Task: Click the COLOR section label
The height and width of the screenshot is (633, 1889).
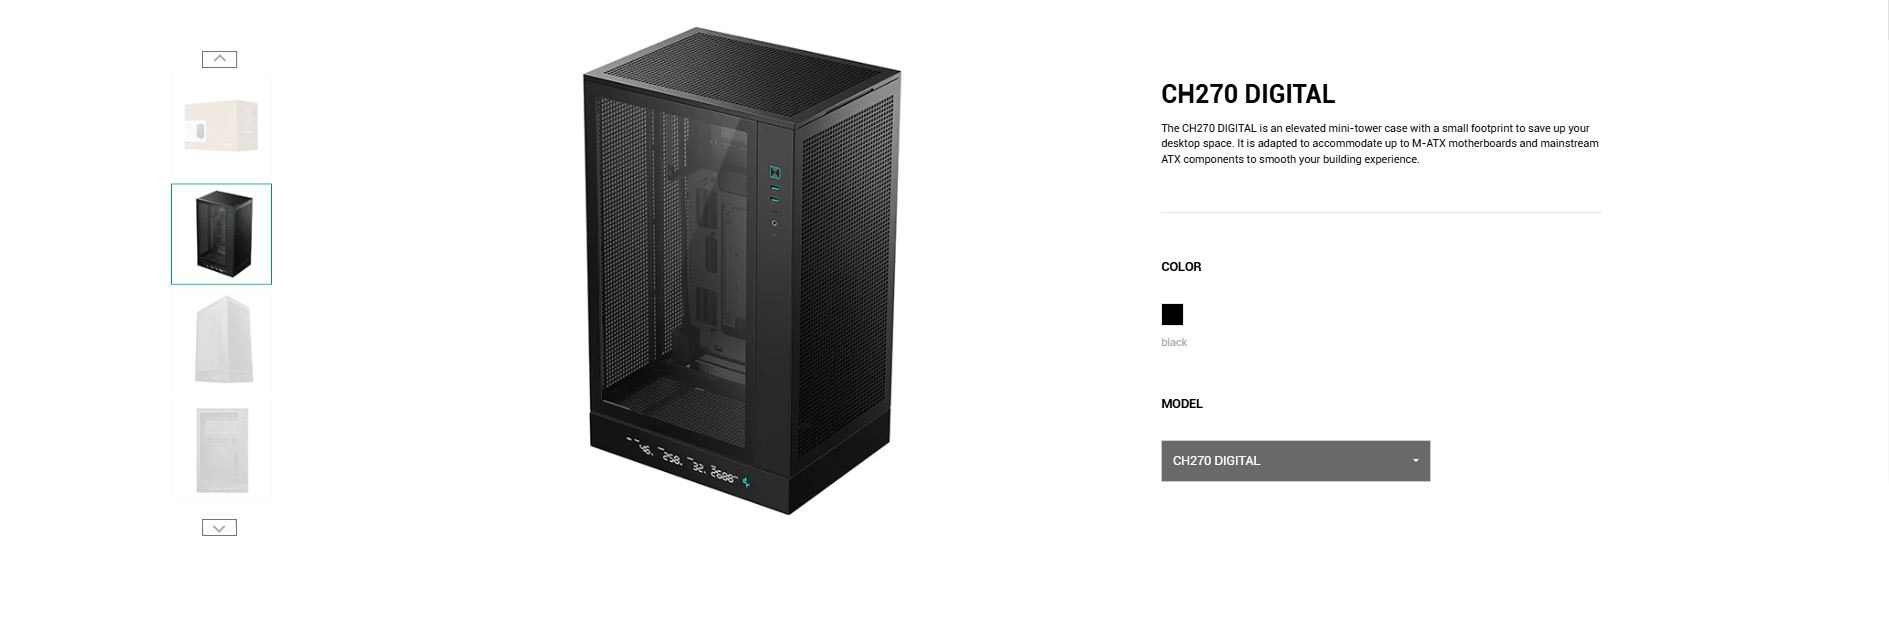Action: coord(1181,267)
